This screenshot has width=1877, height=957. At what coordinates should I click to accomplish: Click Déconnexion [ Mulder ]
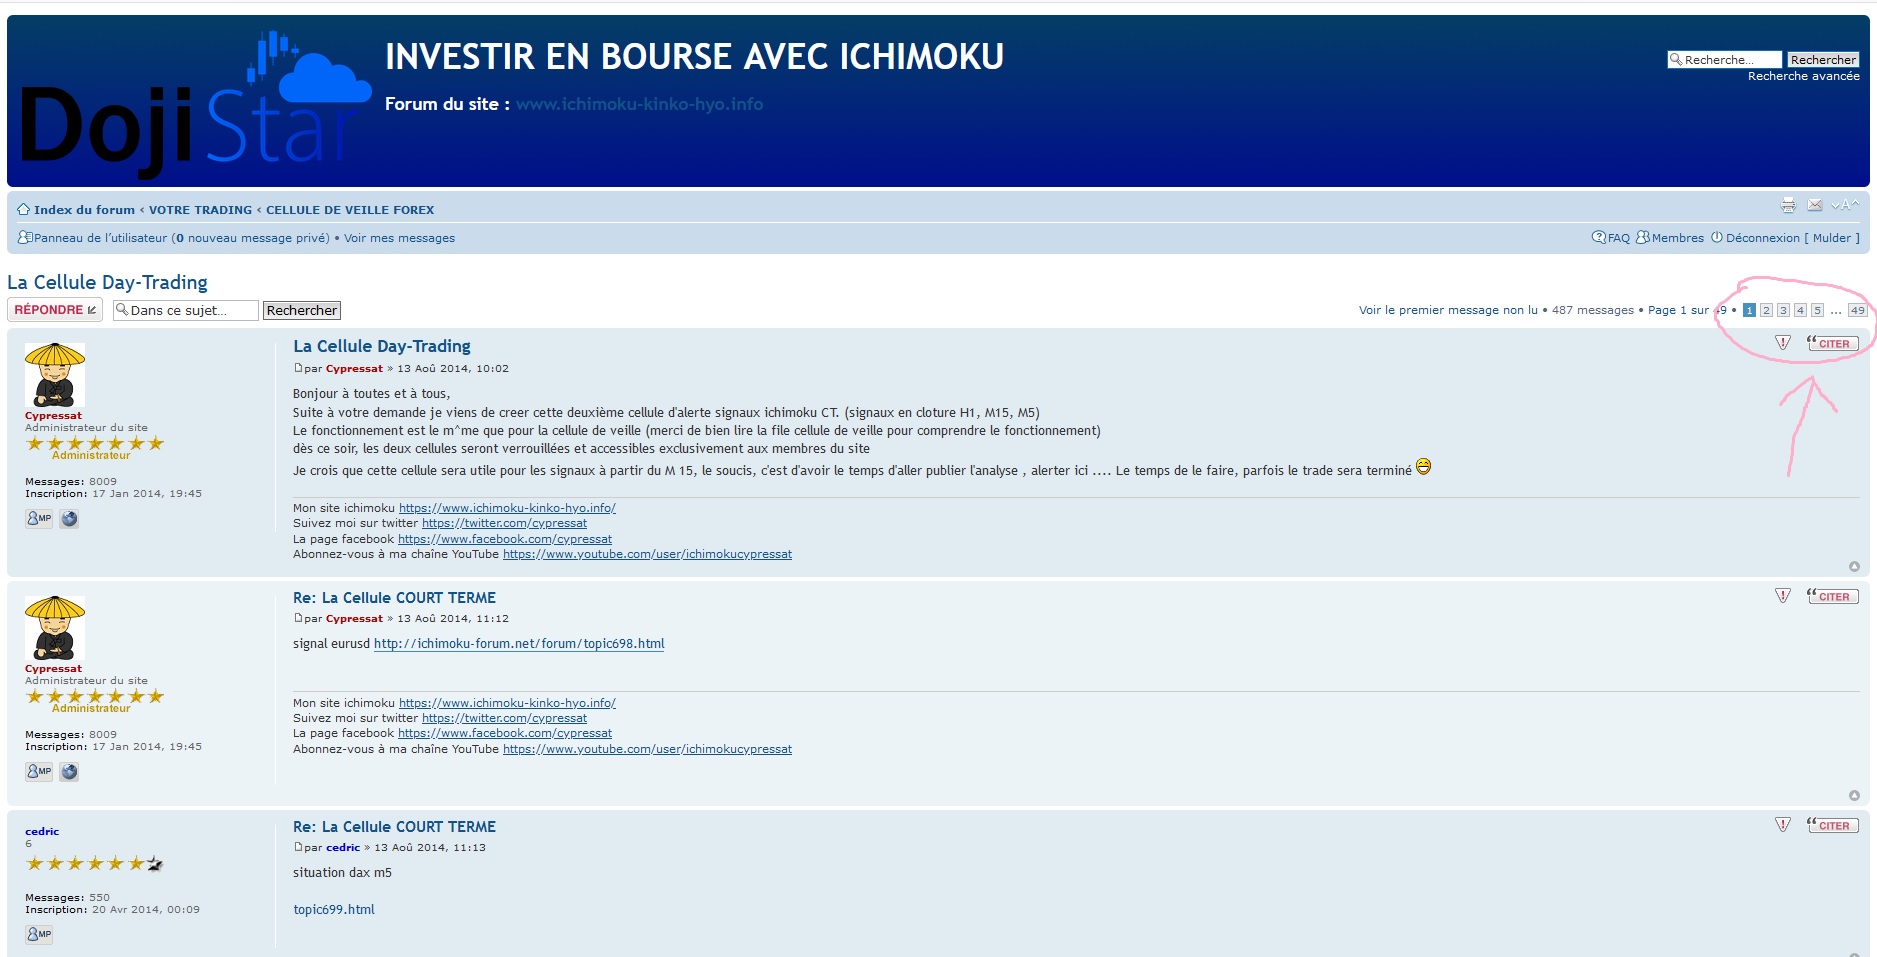1785,238
